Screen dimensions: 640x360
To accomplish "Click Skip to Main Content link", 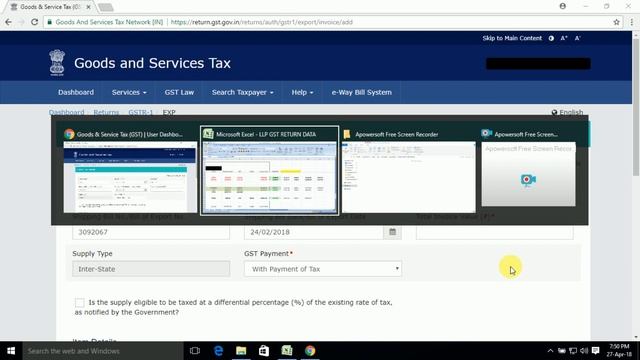I will pyautogui.click(x=512, y=38).
